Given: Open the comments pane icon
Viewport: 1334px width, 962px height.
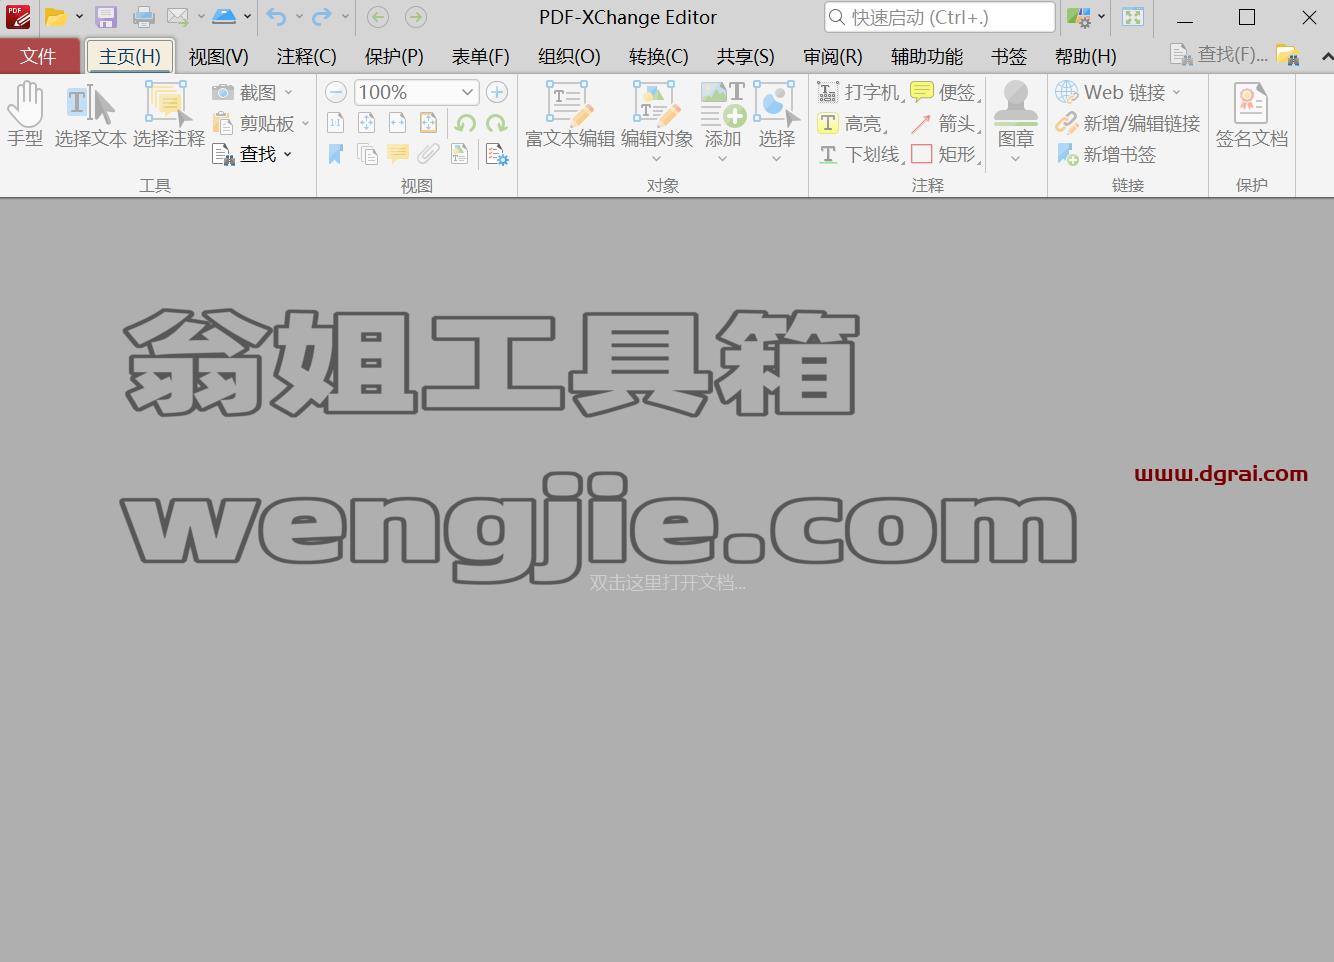Looking at the screenshot, I should 398,154.
